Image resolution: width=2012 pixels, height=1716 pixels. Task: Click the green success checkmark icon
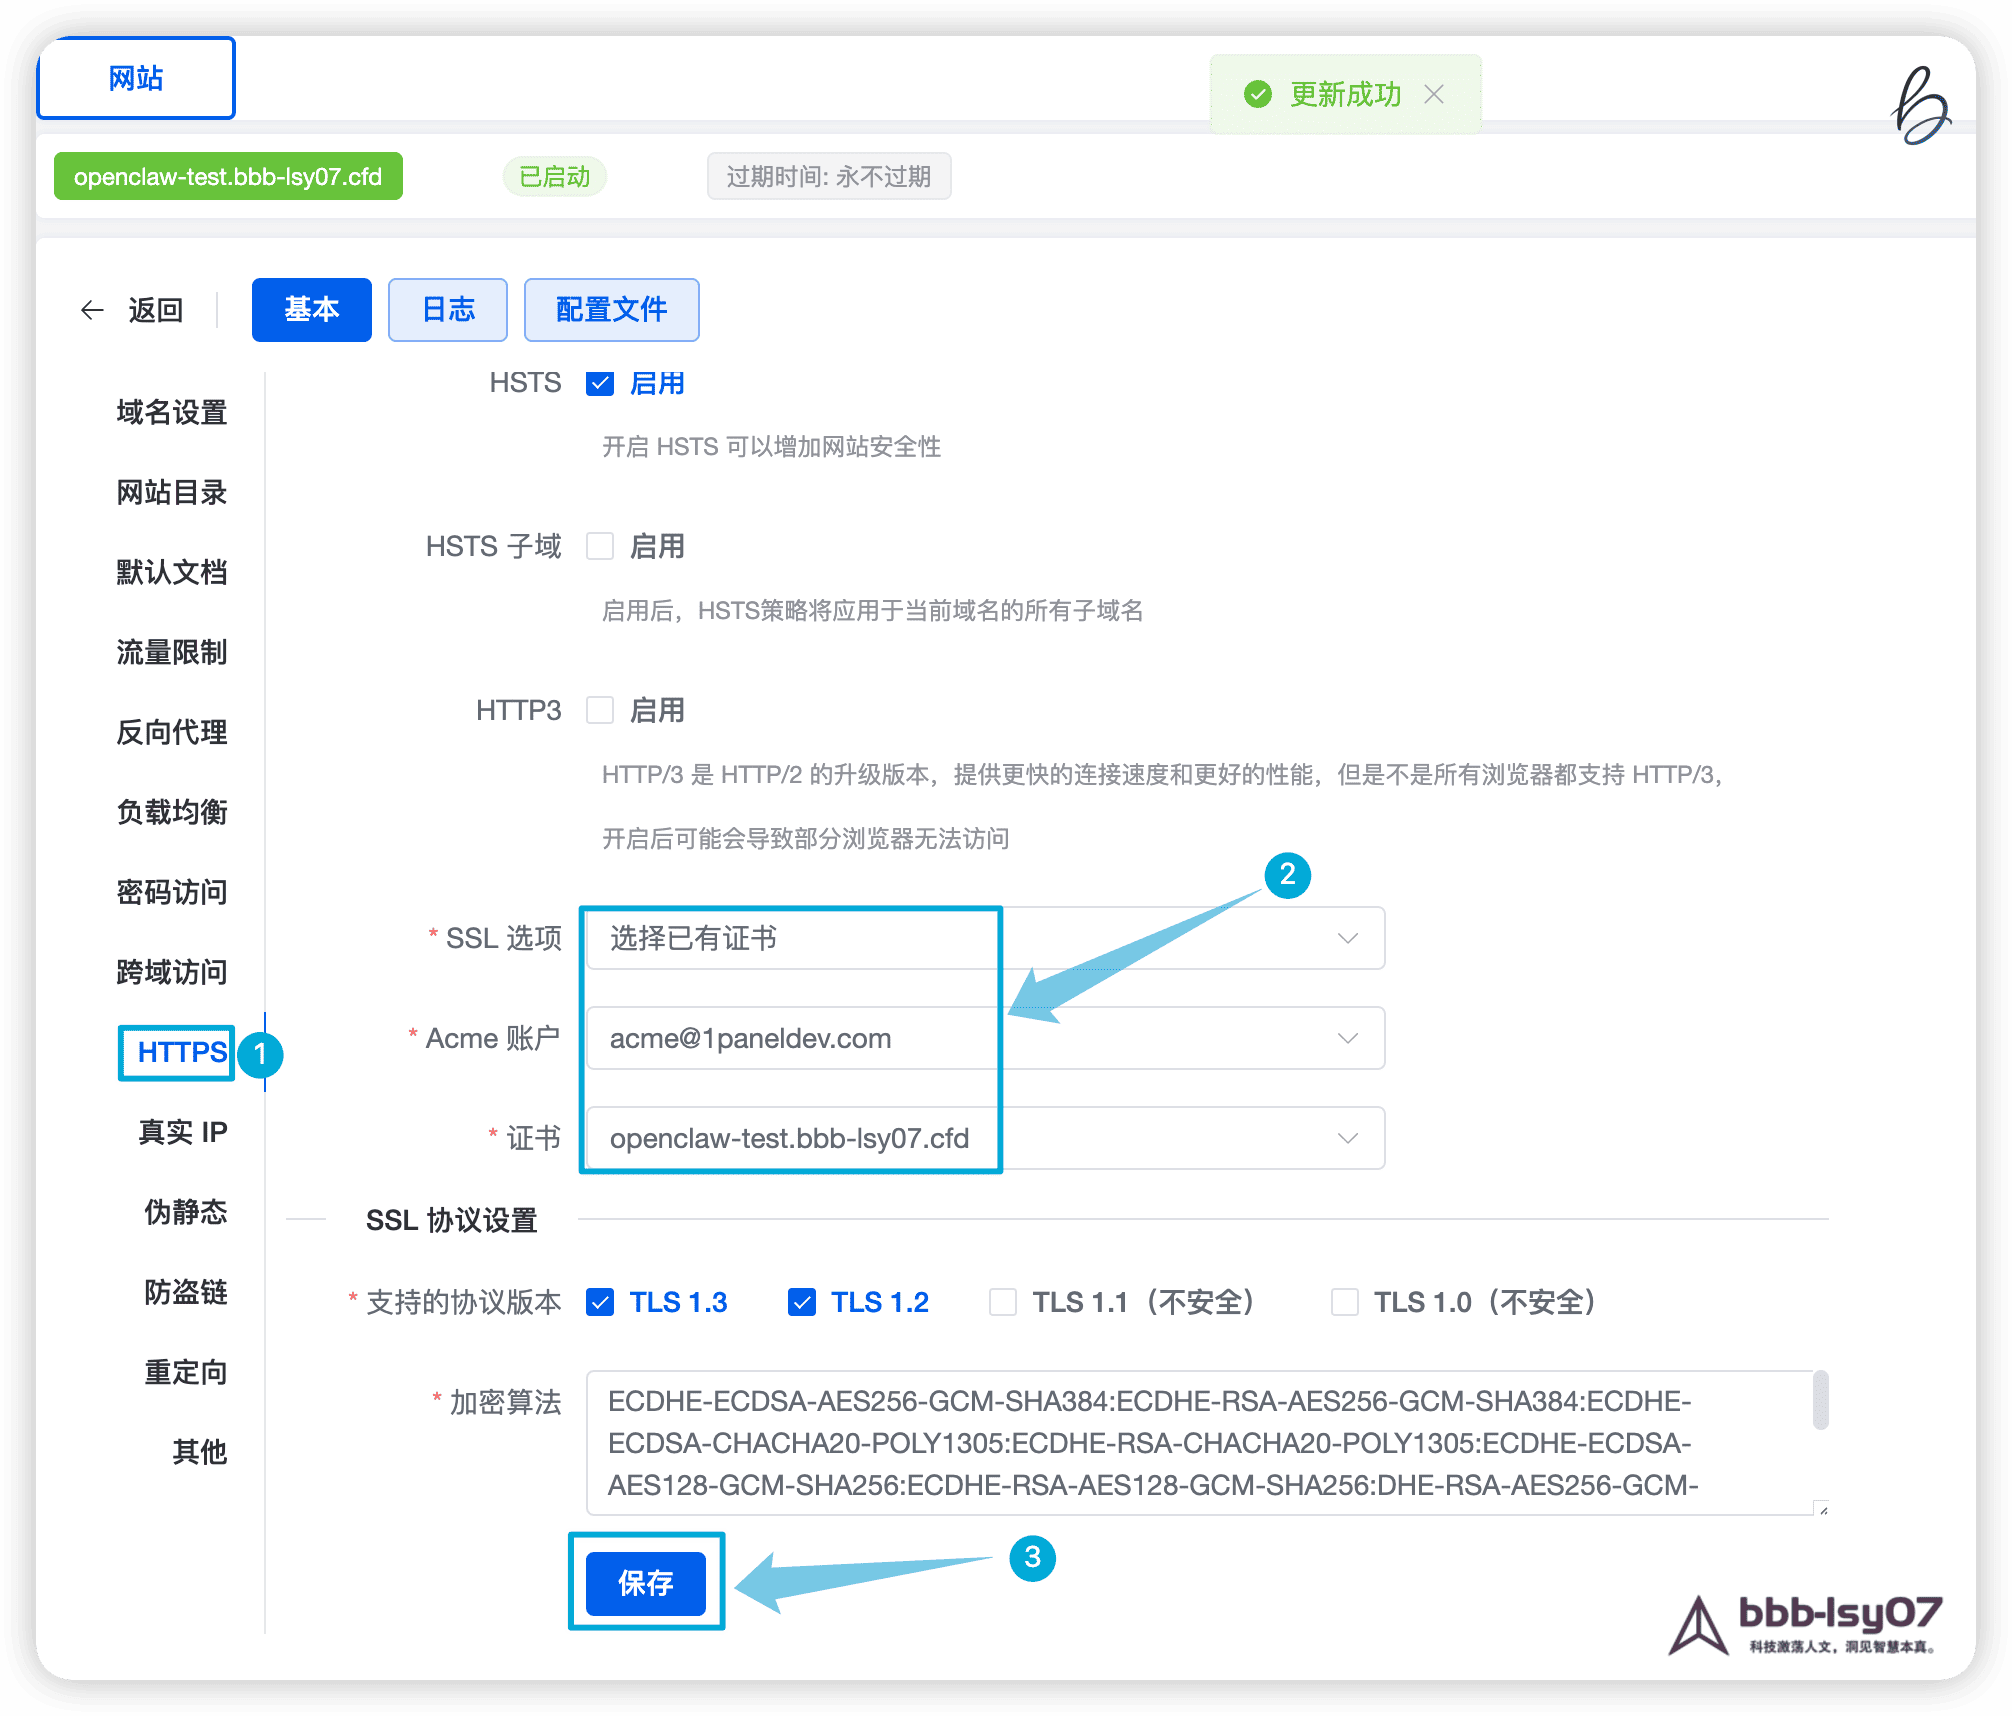[x=1257, y=94]
